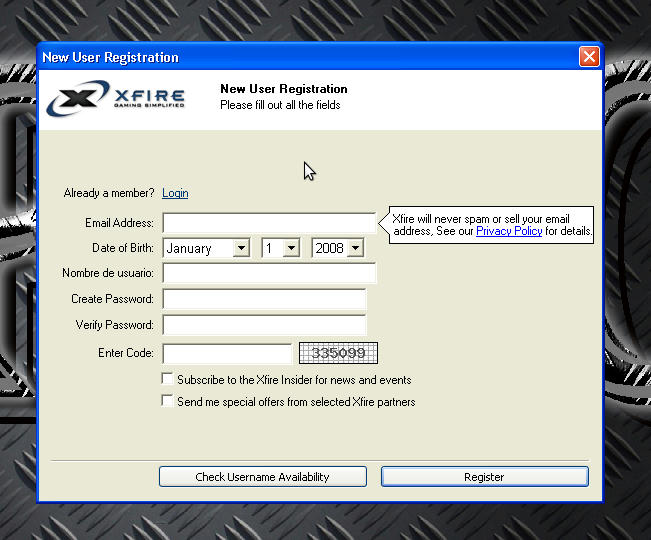Click the 'Date of Birth:' label
Screen dimensions: 651x540
pyautogui.click(x=123, y=248)
